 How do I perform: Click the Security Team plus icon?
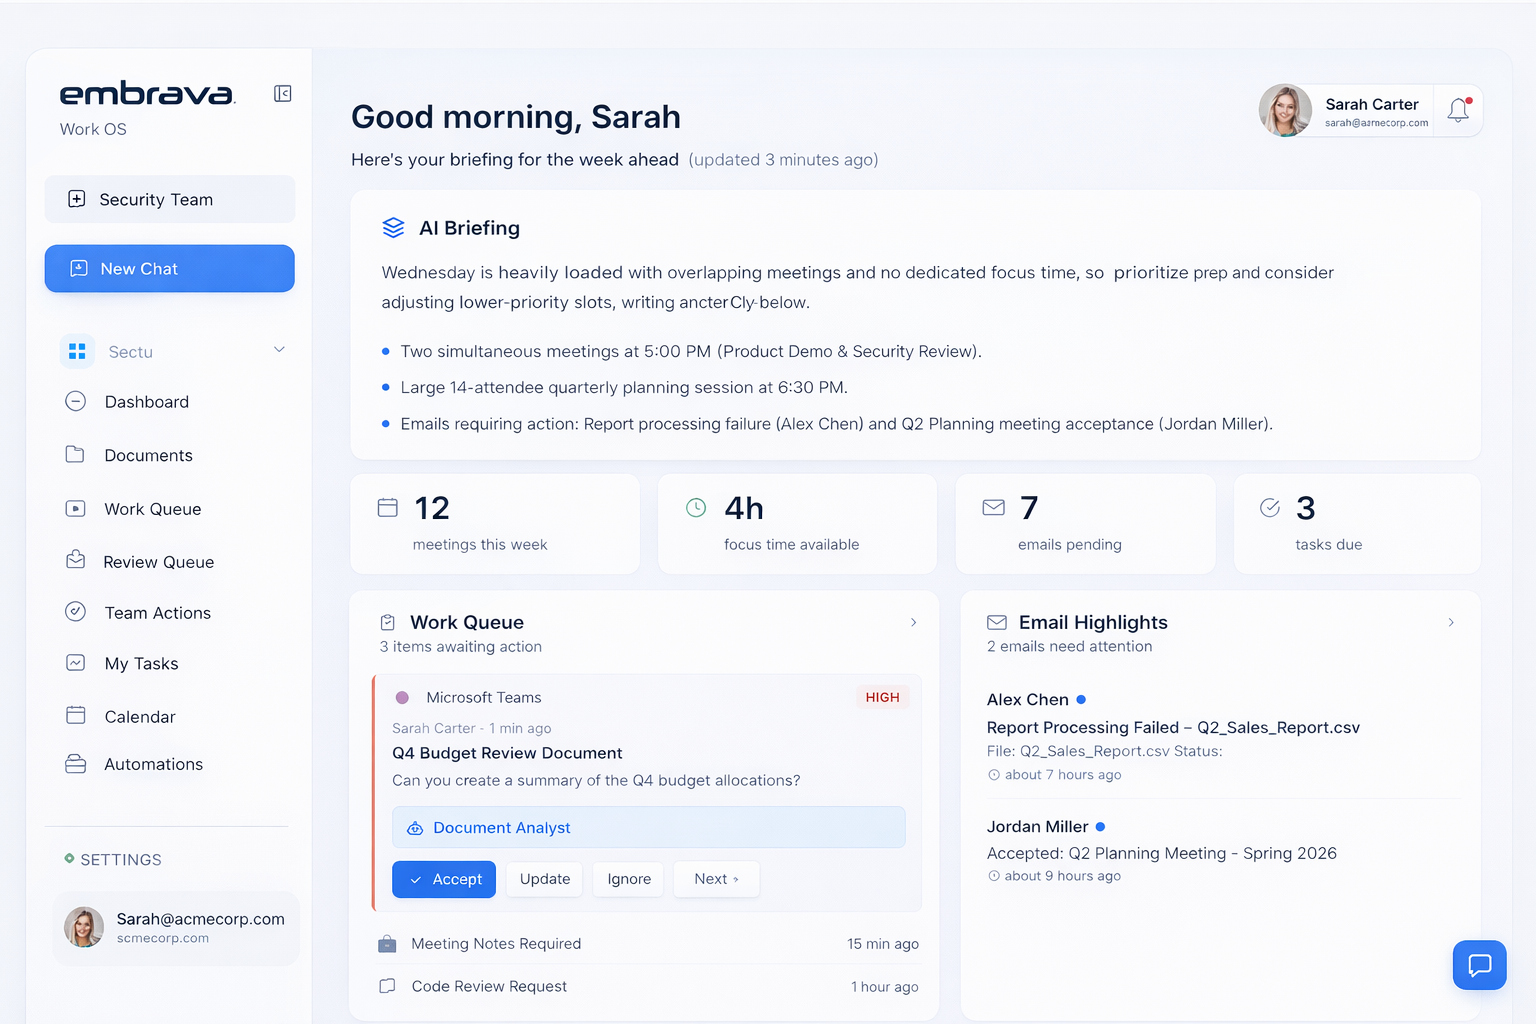click(x=76, y=199)
